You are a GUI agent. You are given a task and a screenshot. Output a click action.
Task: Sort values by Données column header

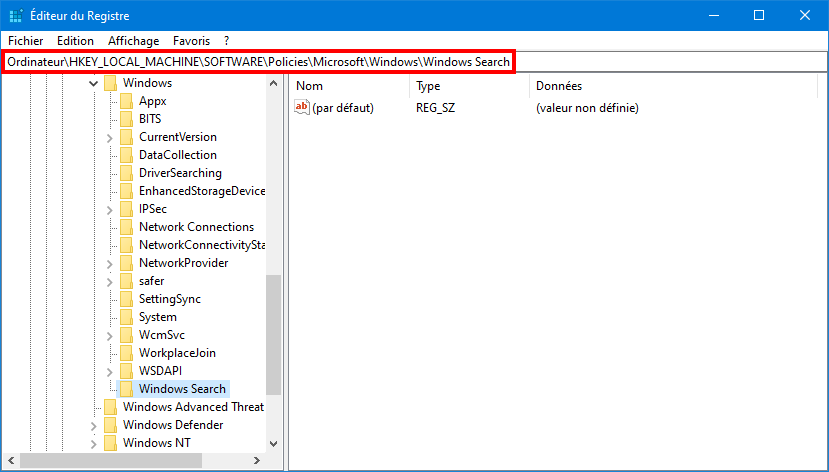tap(673, 86)
